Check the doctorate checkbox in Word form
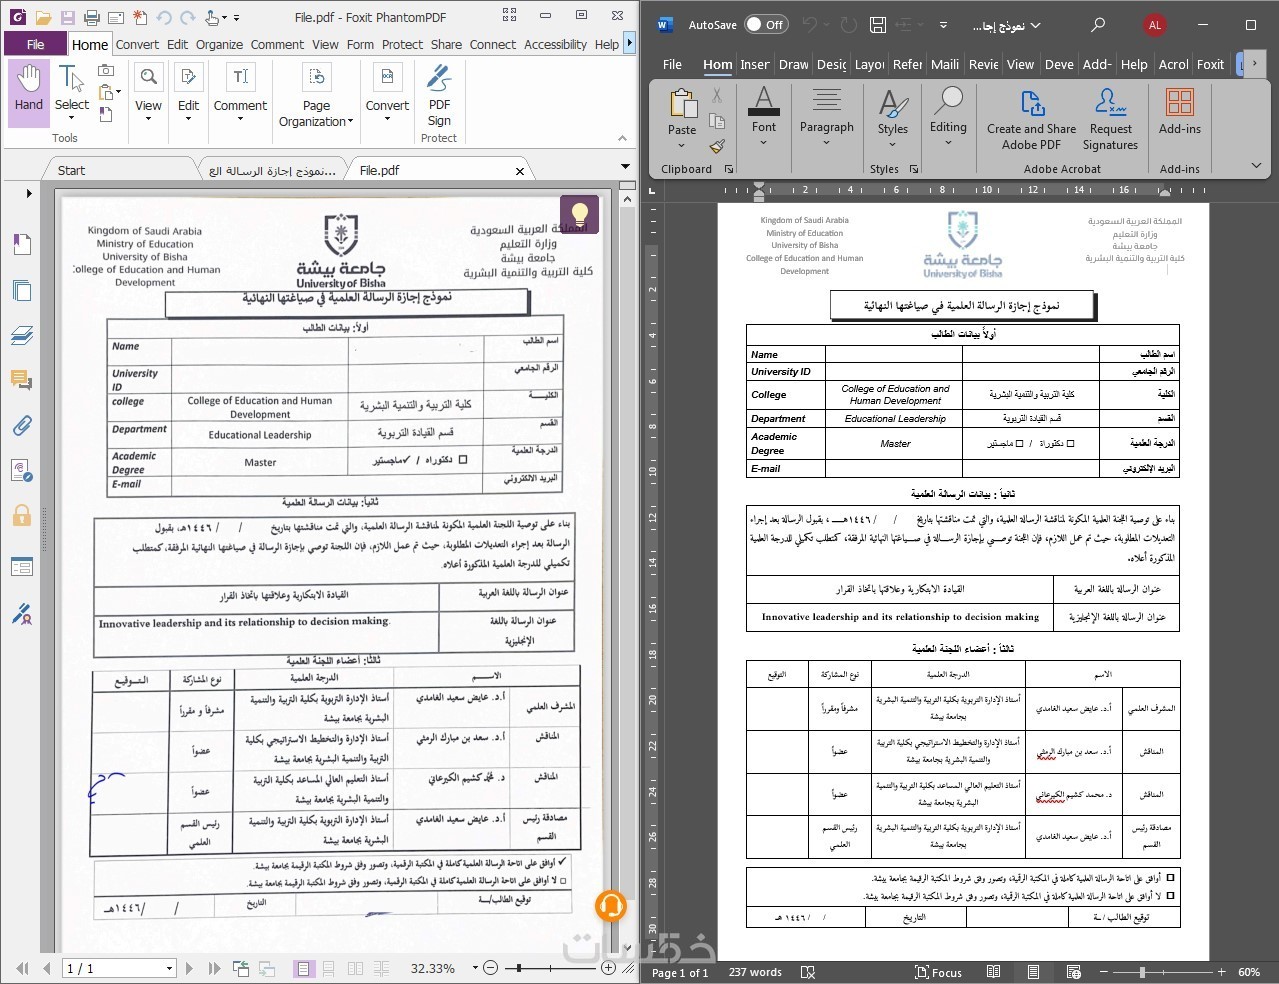The image size is (1279, 984). [1070, 443]
